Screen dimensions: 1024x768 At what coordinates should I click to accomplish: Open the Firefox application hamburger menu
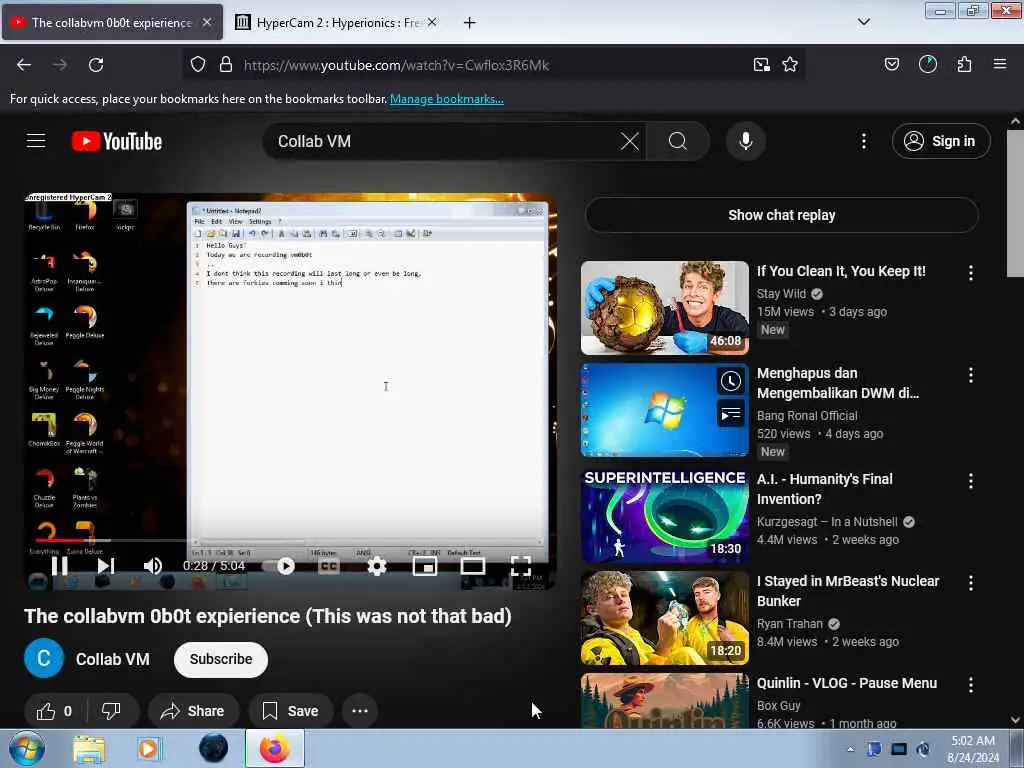coord(1000,64)
